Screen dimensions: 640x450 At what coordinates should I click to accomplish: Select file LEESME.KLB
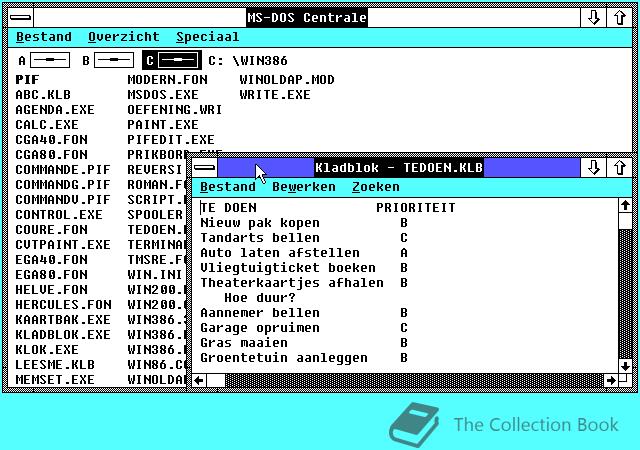tap(55, 365)
